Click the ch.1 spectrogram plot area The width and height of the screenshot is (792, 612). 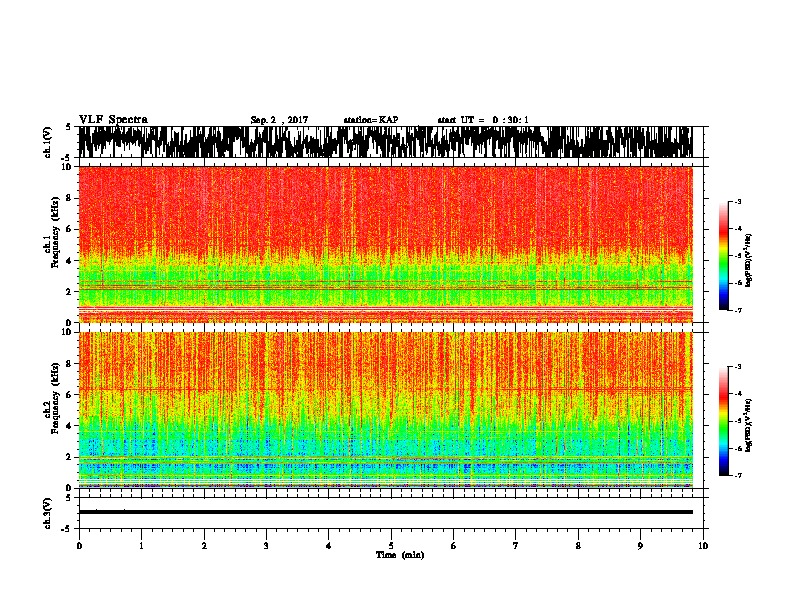(385, 244)
